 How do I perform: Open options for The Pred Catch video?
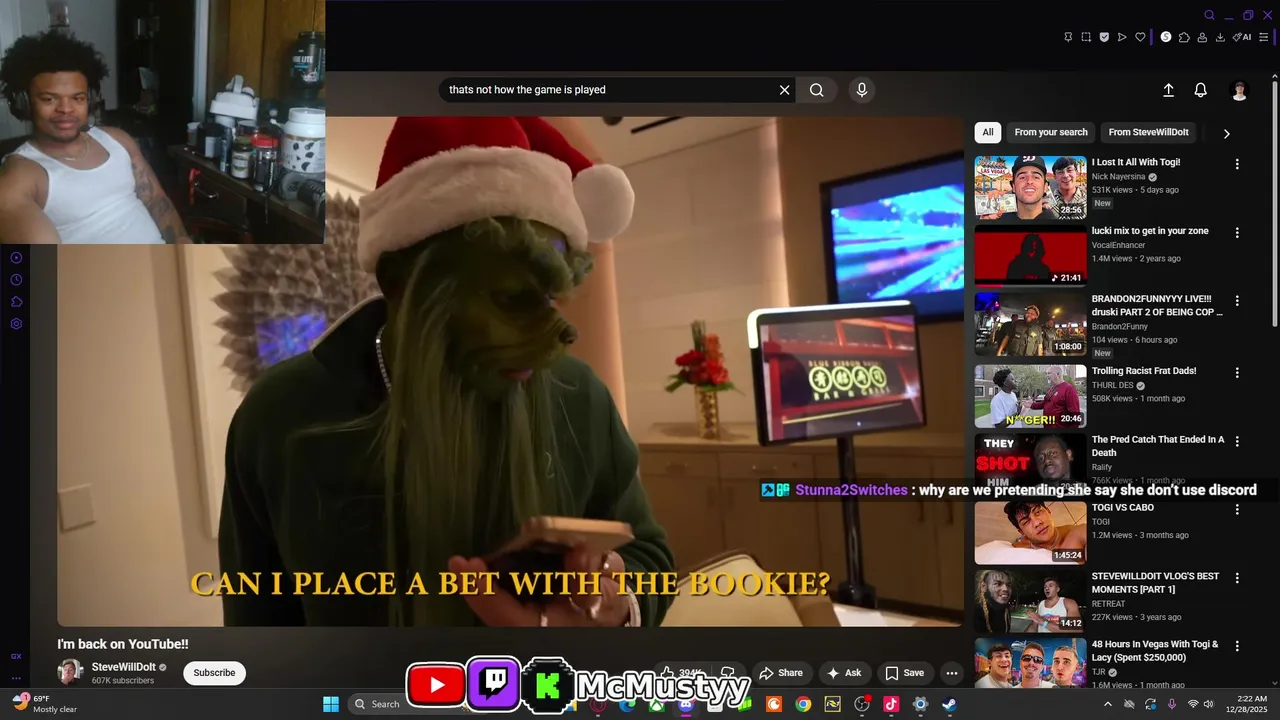(x=1237, y=441)
